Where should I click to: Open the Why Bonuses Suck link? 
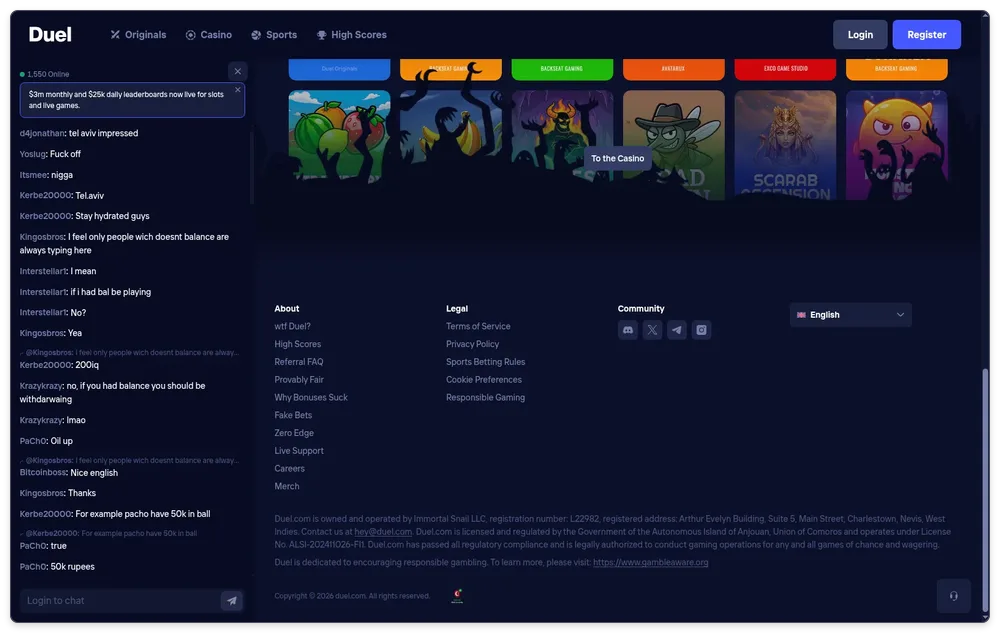point(311,398)
